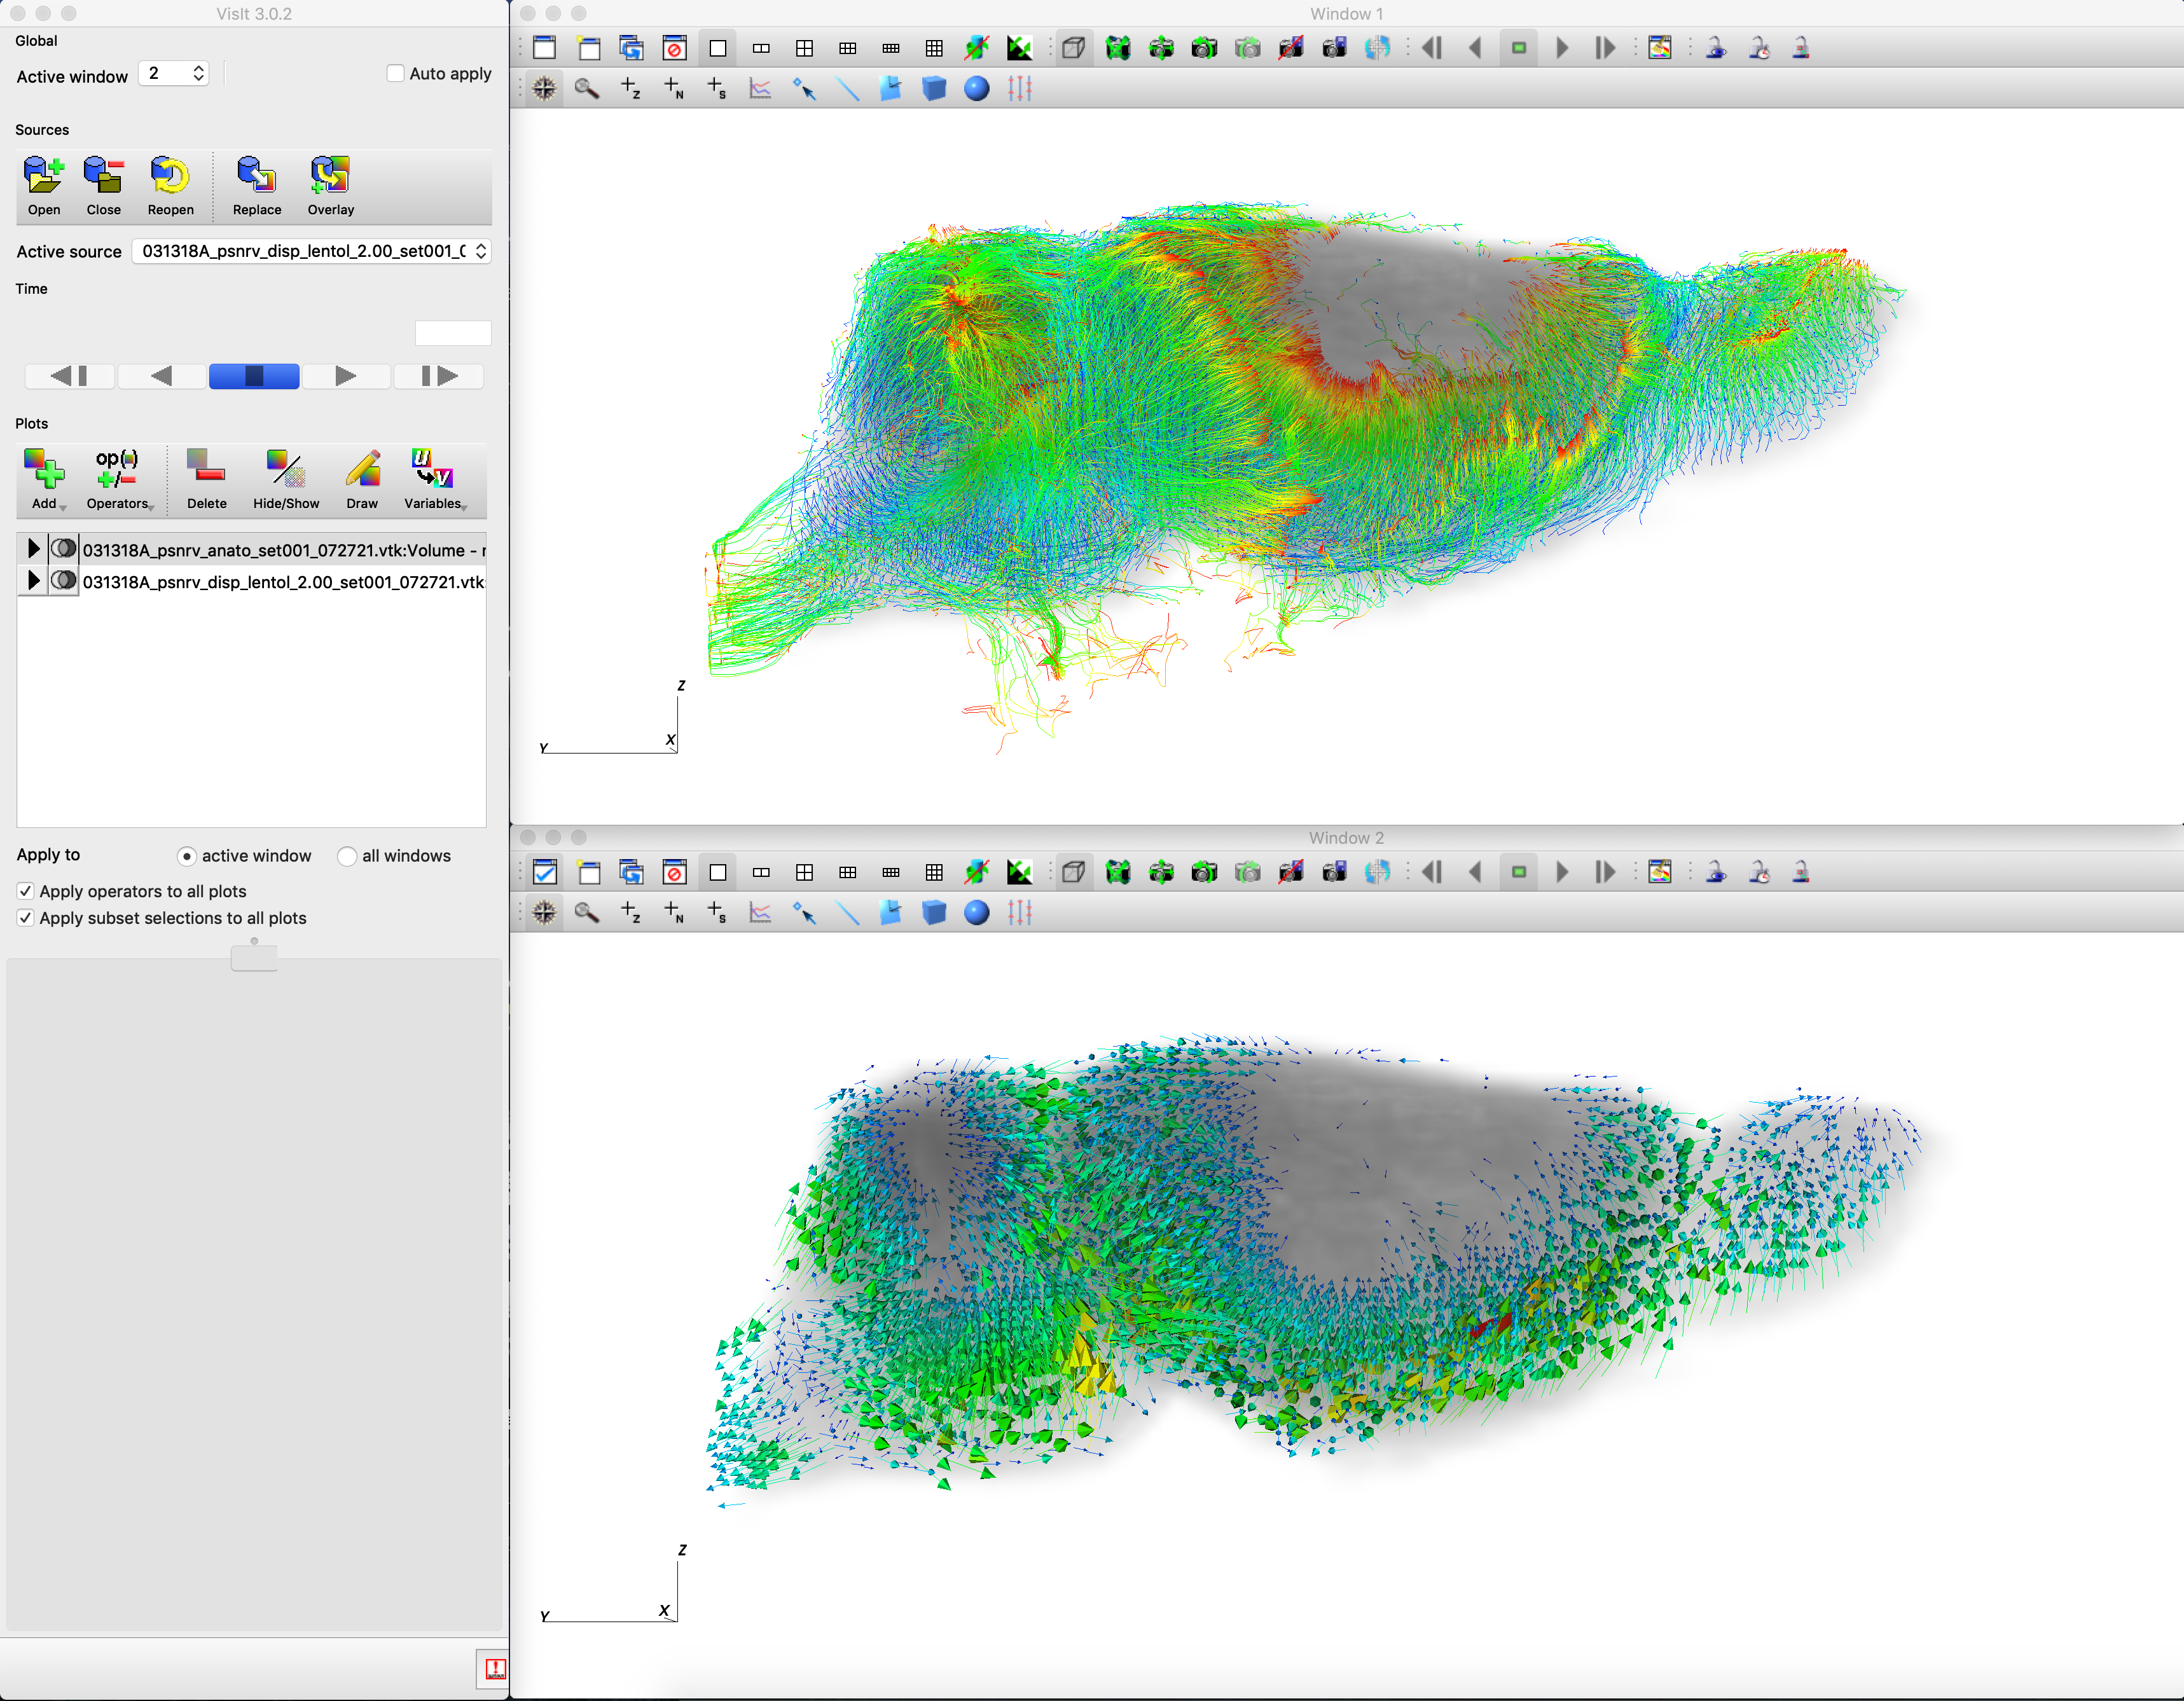This screenshot has height=1701, width=2184.
Task: Click the Delete plot icon
Action: click(206, 469)
